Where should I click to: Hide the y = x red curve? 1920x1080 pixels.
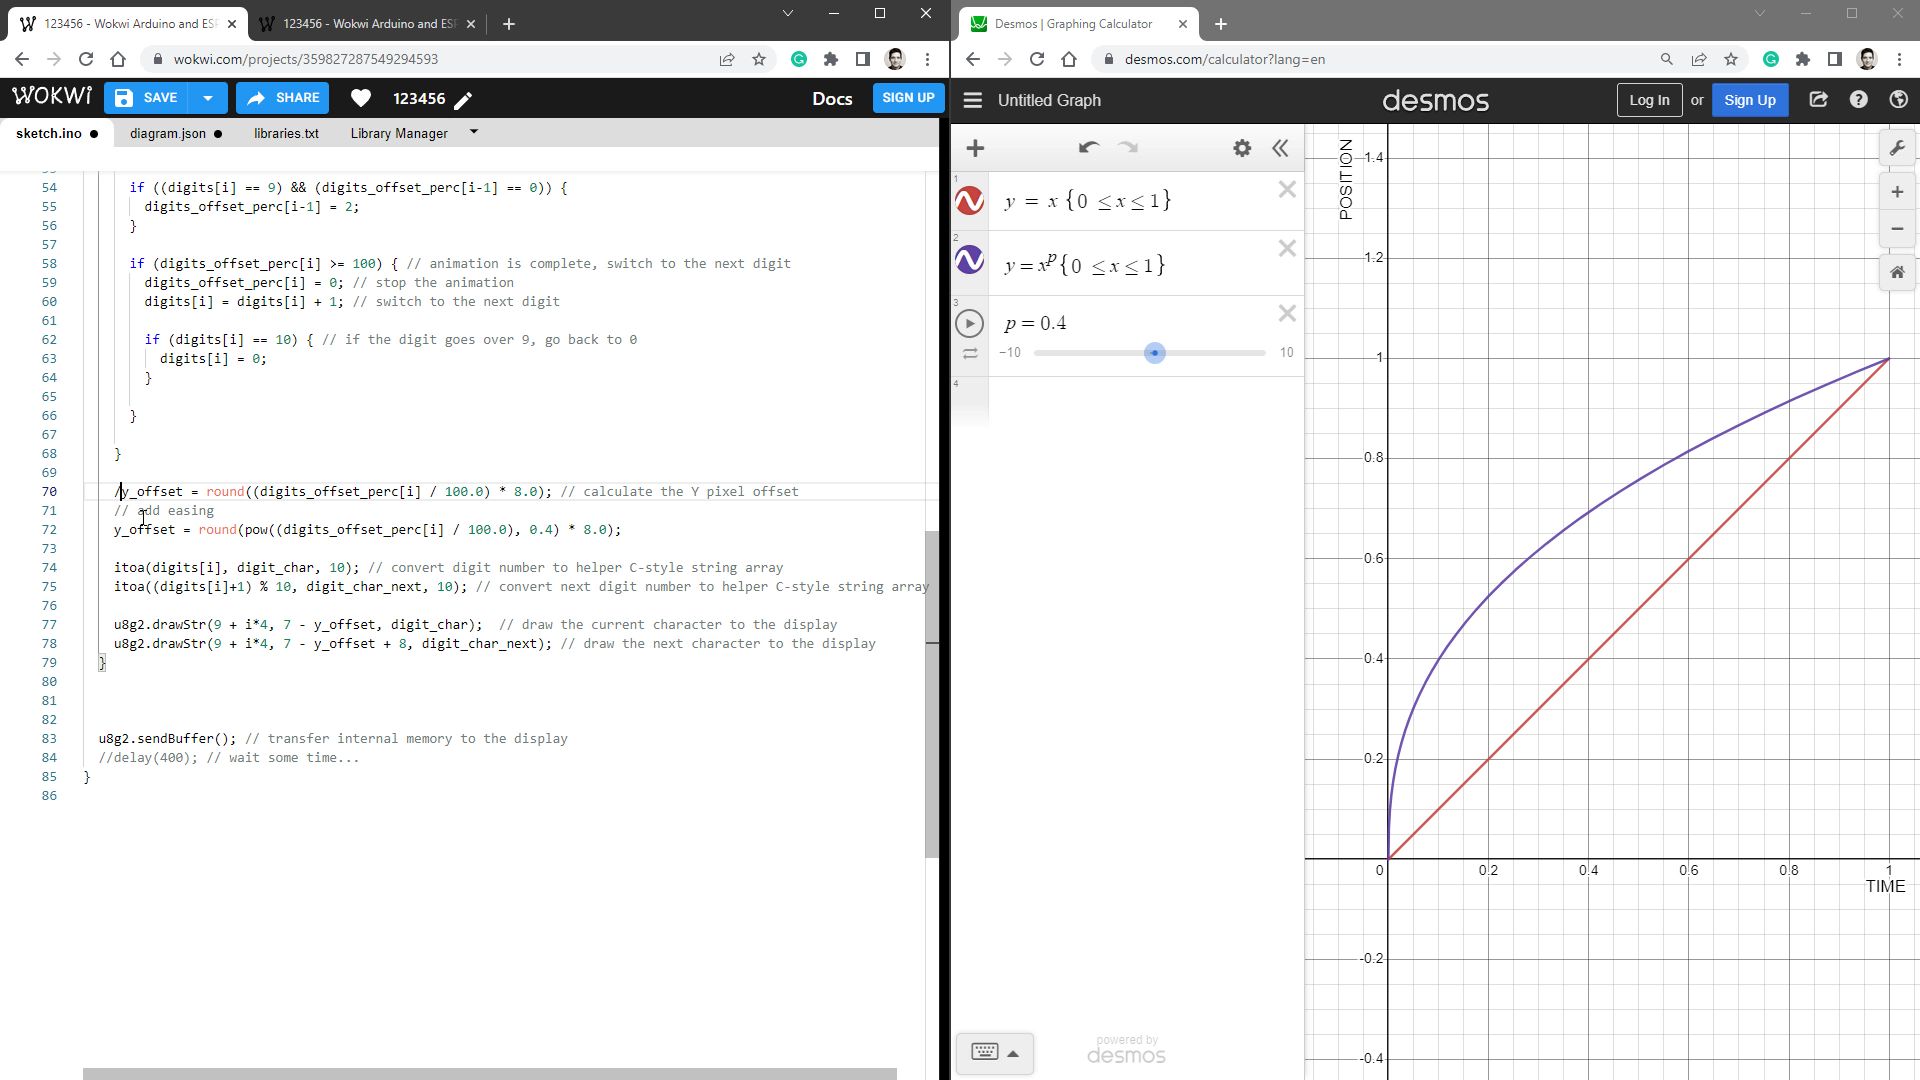[x=969, y=201]
